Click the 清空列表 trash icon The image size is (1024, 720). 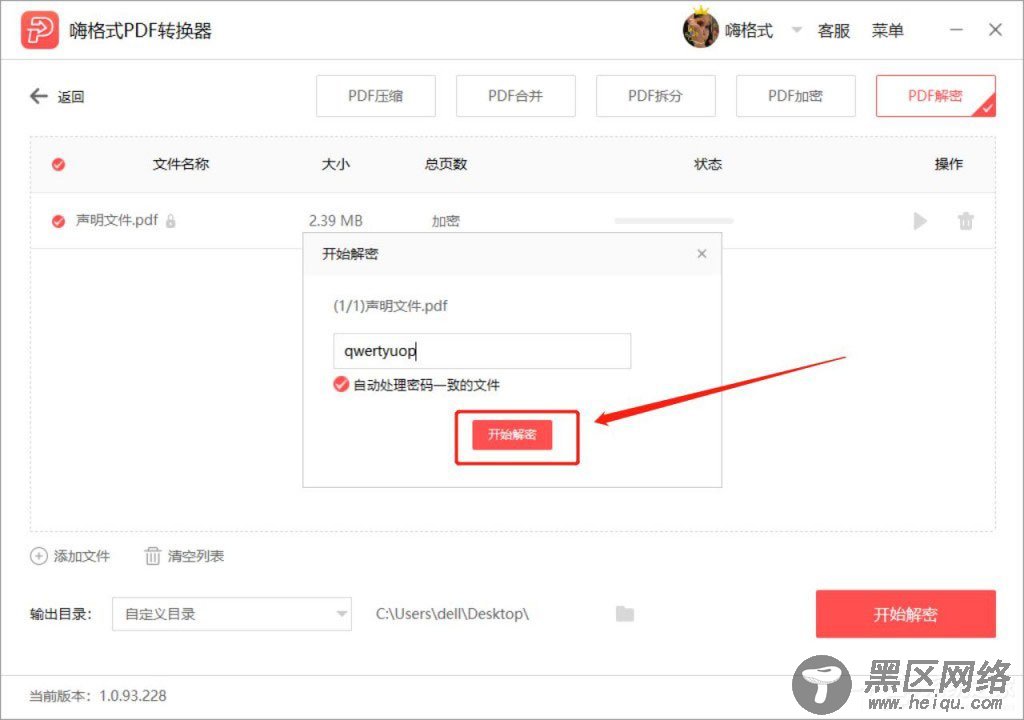152,556
